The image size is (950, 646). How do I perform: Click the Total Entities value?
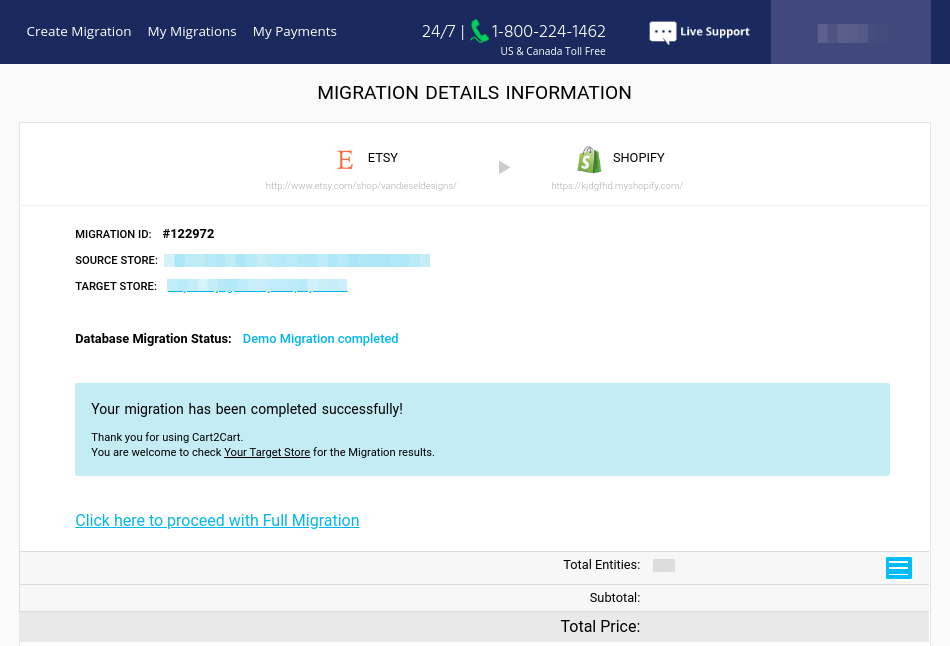click(x=664, y=565)
